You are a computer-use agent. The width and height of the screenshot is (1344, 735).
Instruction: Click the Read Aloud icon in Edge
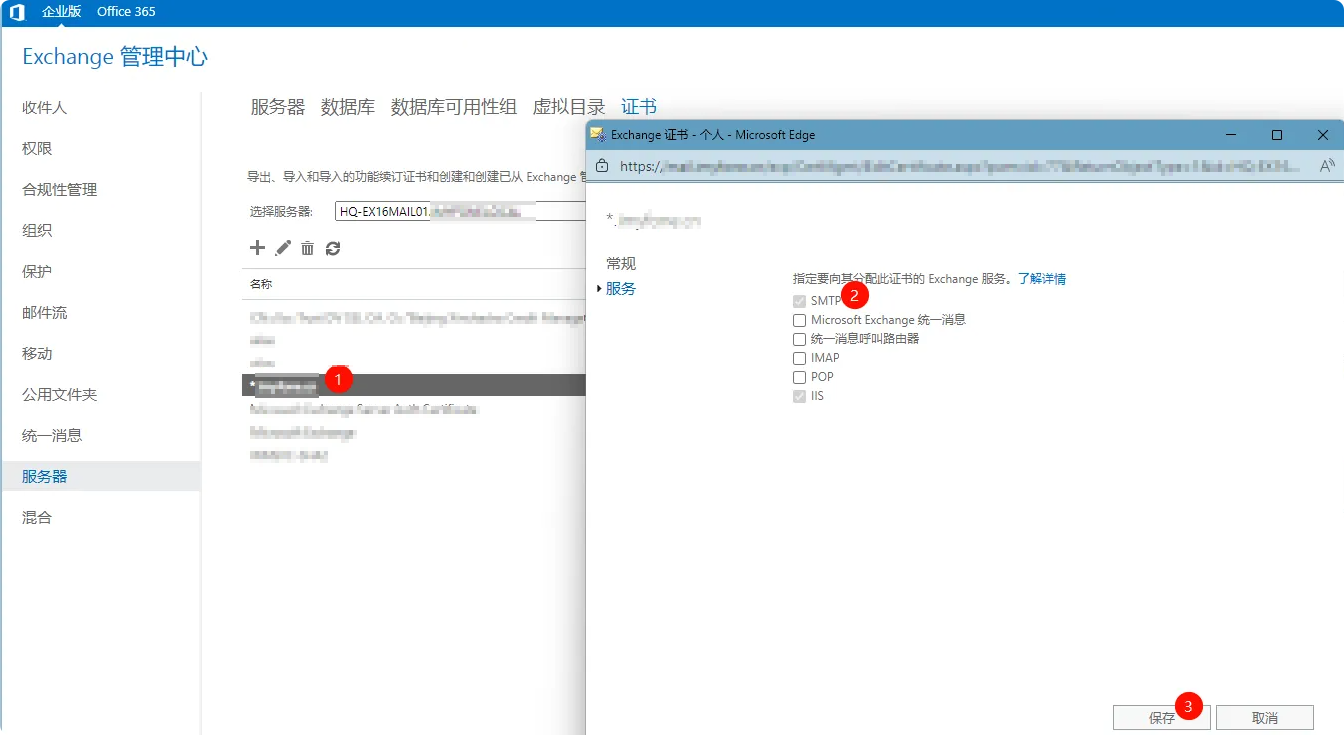coord(1327,166)
